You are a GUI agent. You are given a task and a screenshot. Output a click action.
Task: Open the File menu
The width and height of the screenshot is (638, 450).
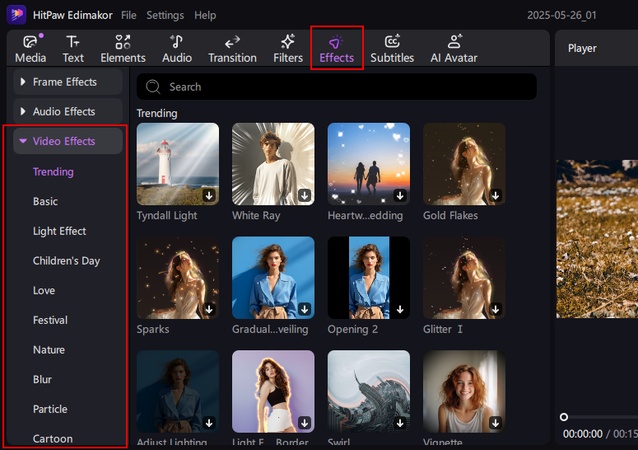pyautogui.click(x=129, y=15)
